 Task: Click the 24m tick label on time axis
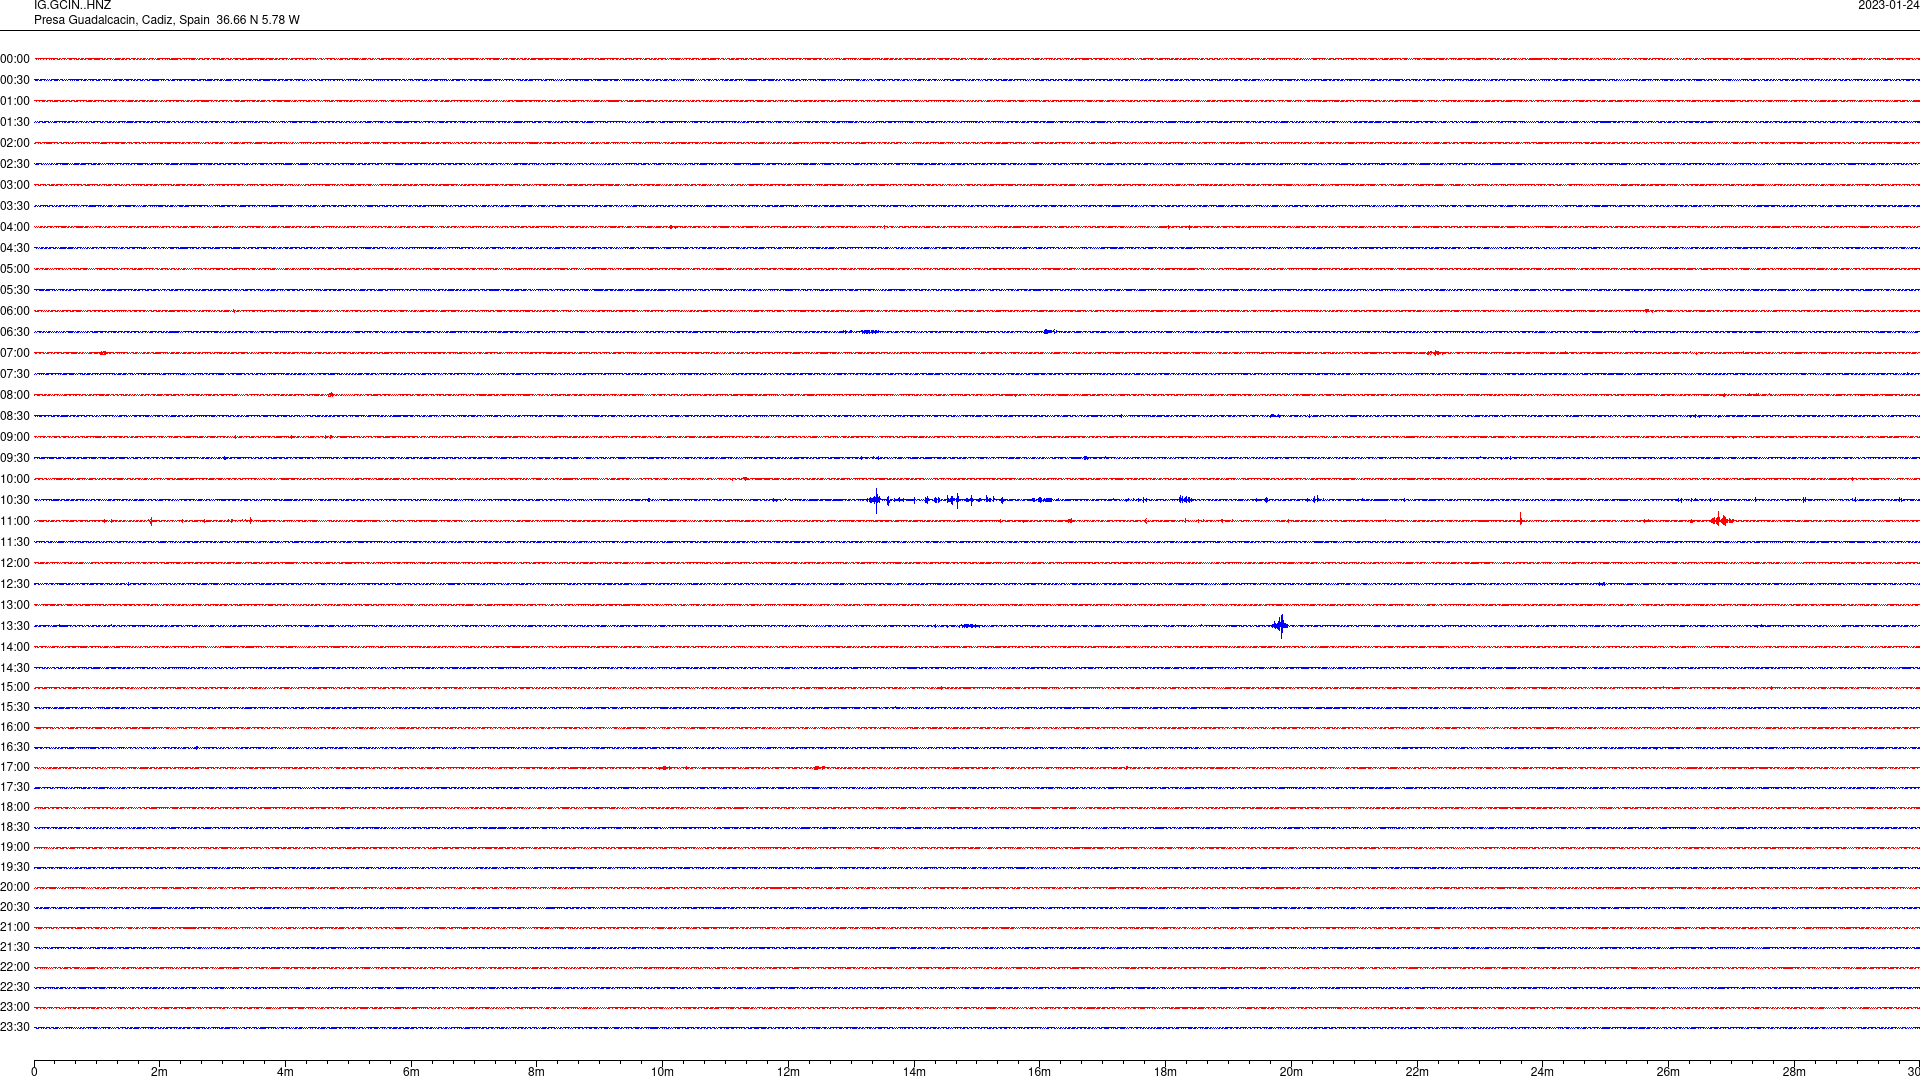coord(1542,1072)
